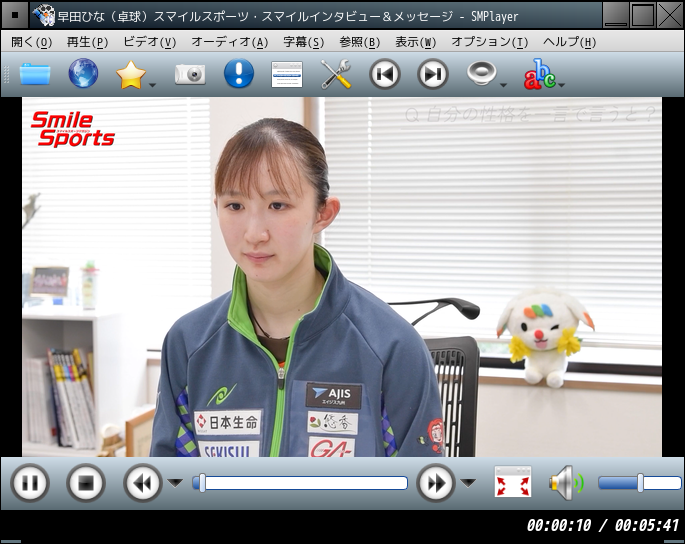Take a screenshot with the camera icon
Image resolution: width=685 pixels, height=544 pixels.
tap(190, 74)
